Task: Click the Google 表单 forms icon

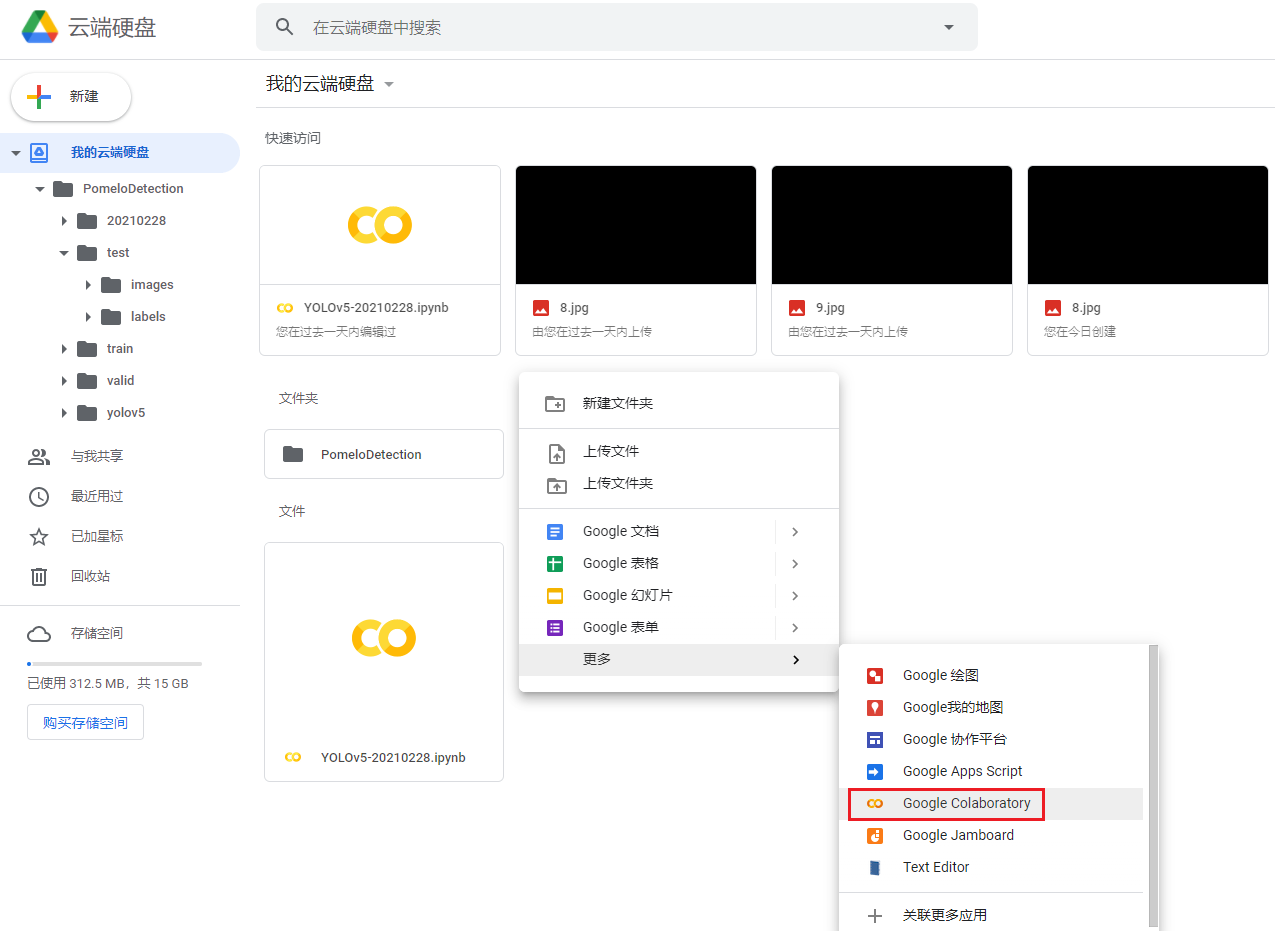Action: tap(555, 628)
